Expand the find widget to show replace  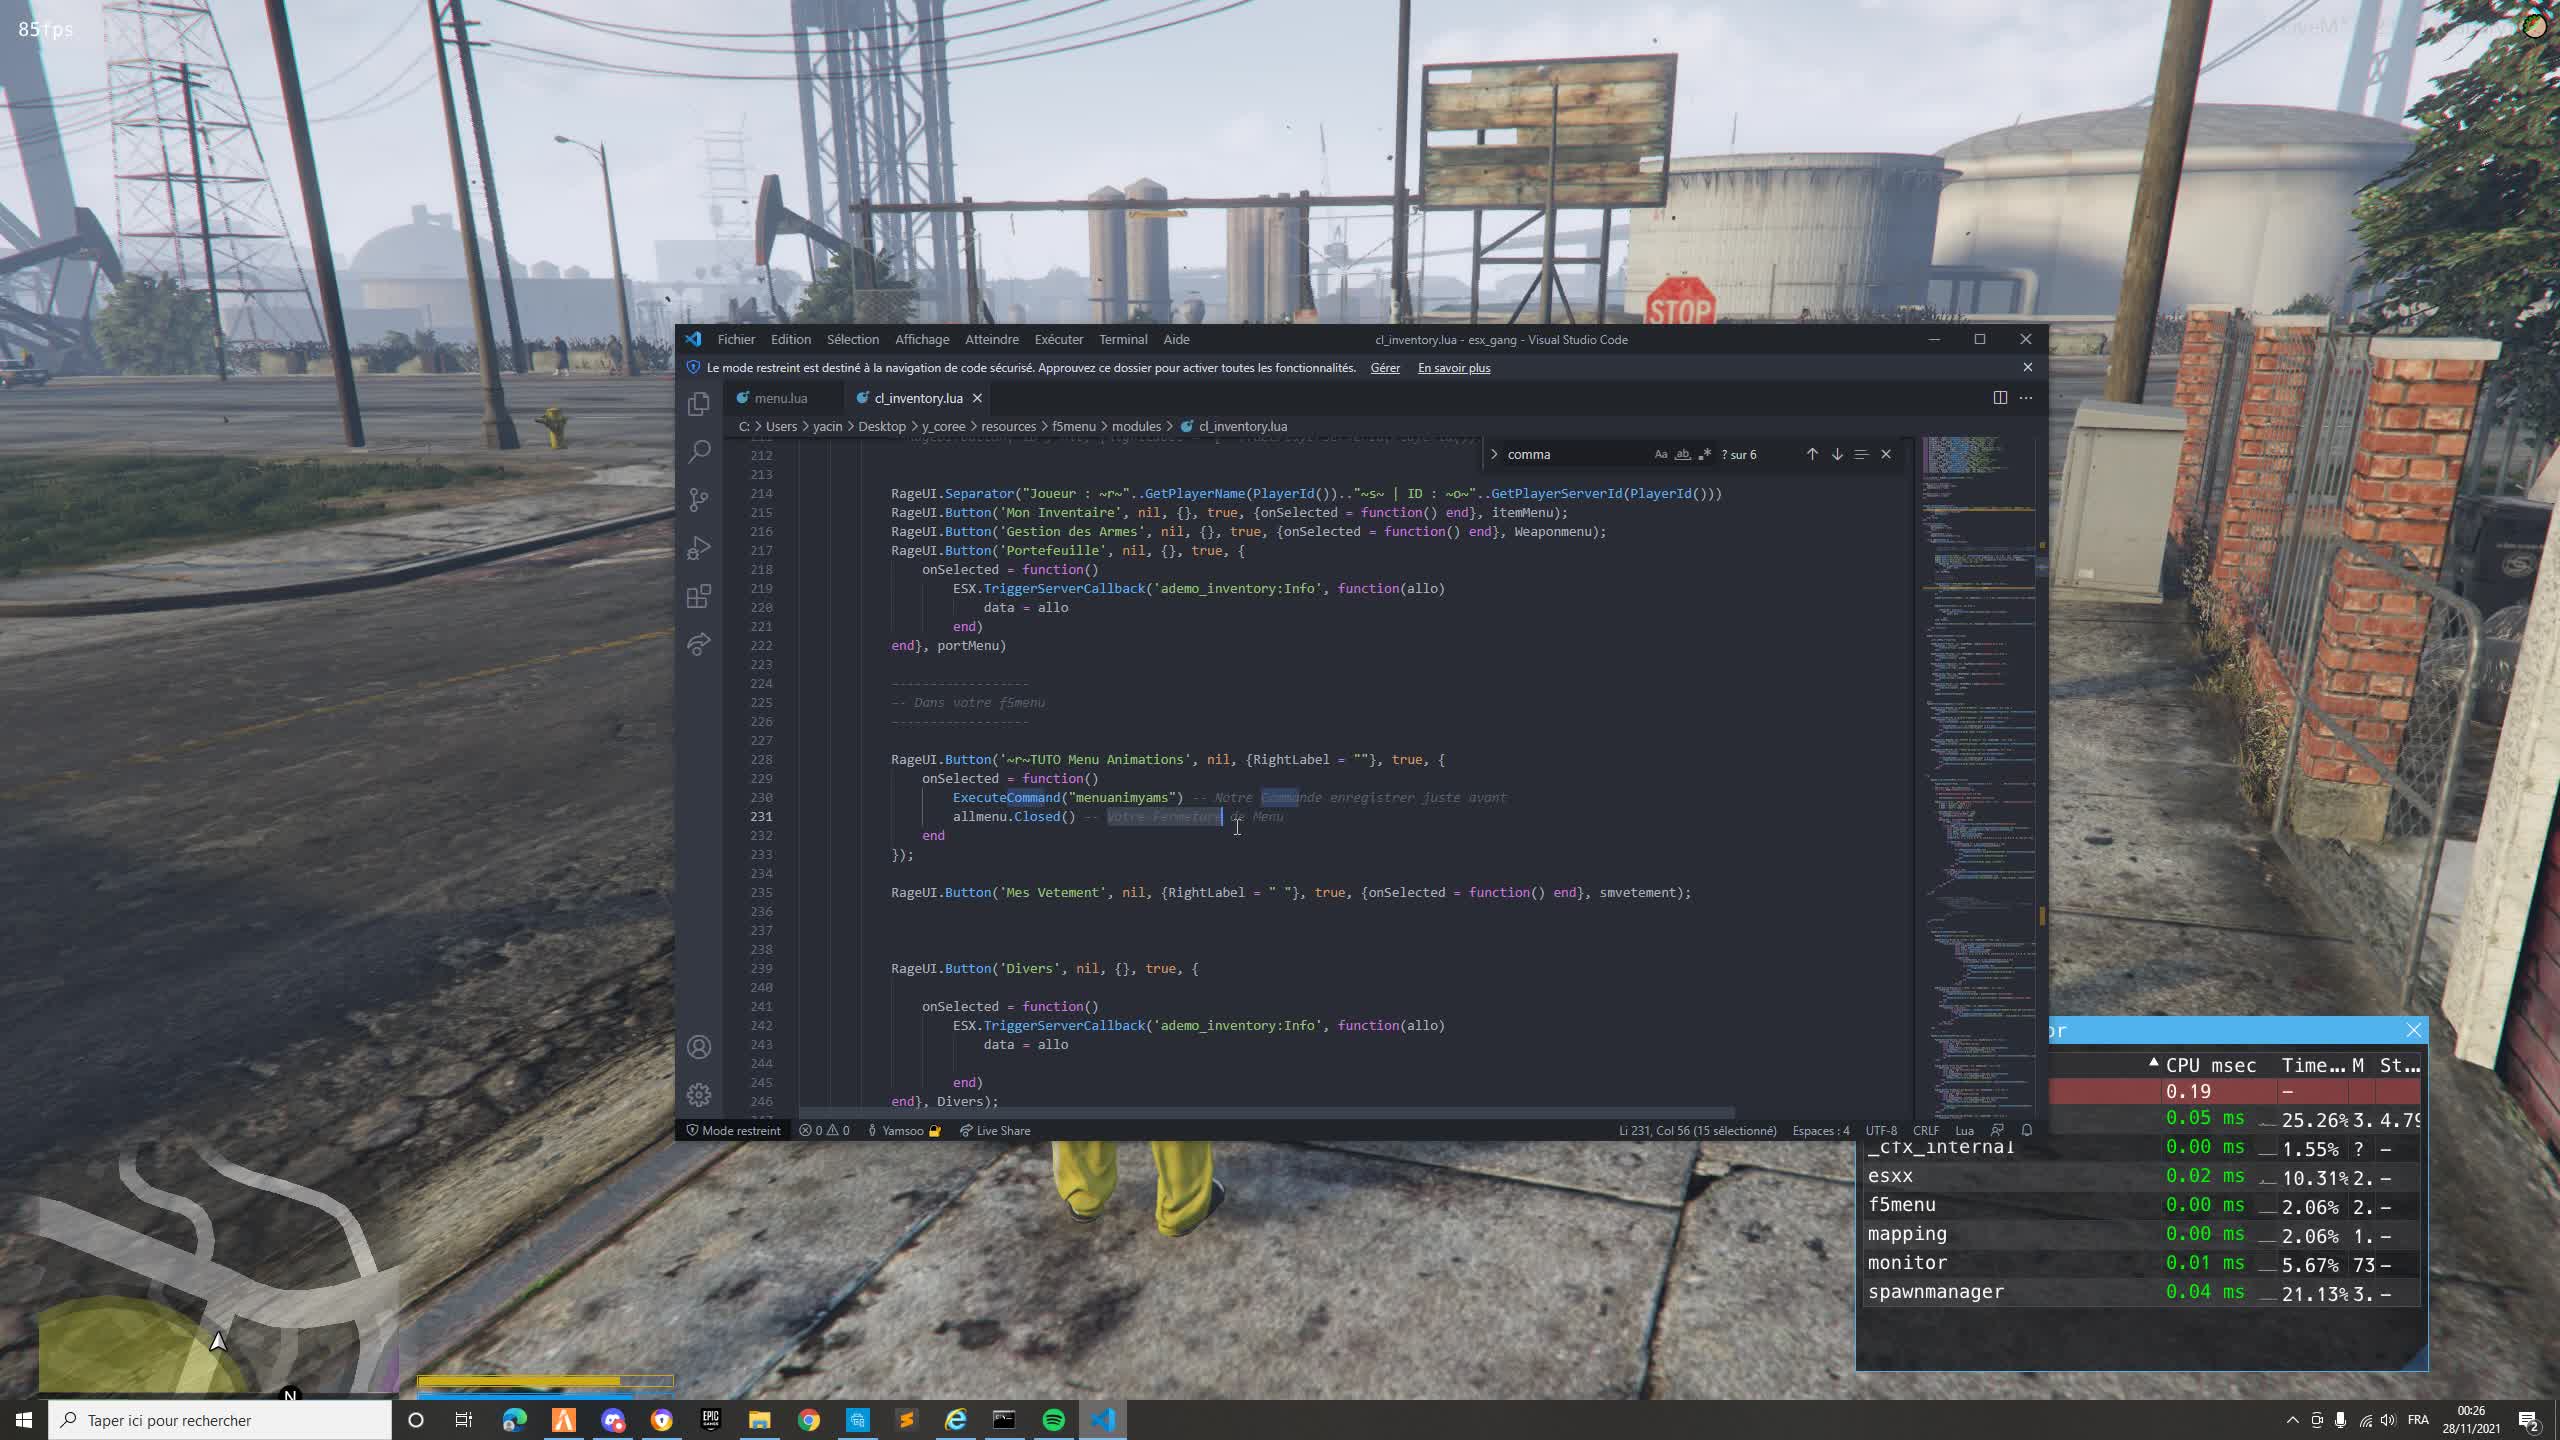1494,454
